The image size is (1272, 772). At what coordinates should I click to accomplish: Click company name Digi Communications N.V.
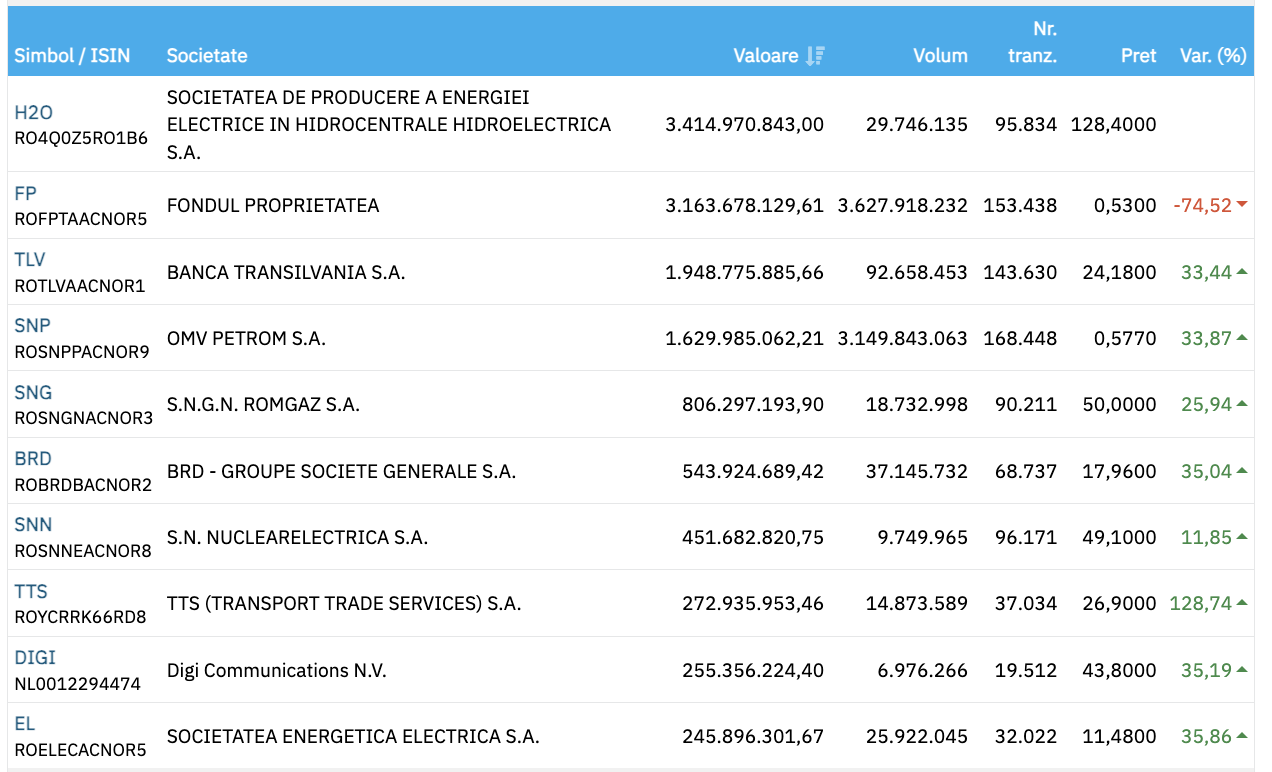pyautogui.click(x=277, y=670)
